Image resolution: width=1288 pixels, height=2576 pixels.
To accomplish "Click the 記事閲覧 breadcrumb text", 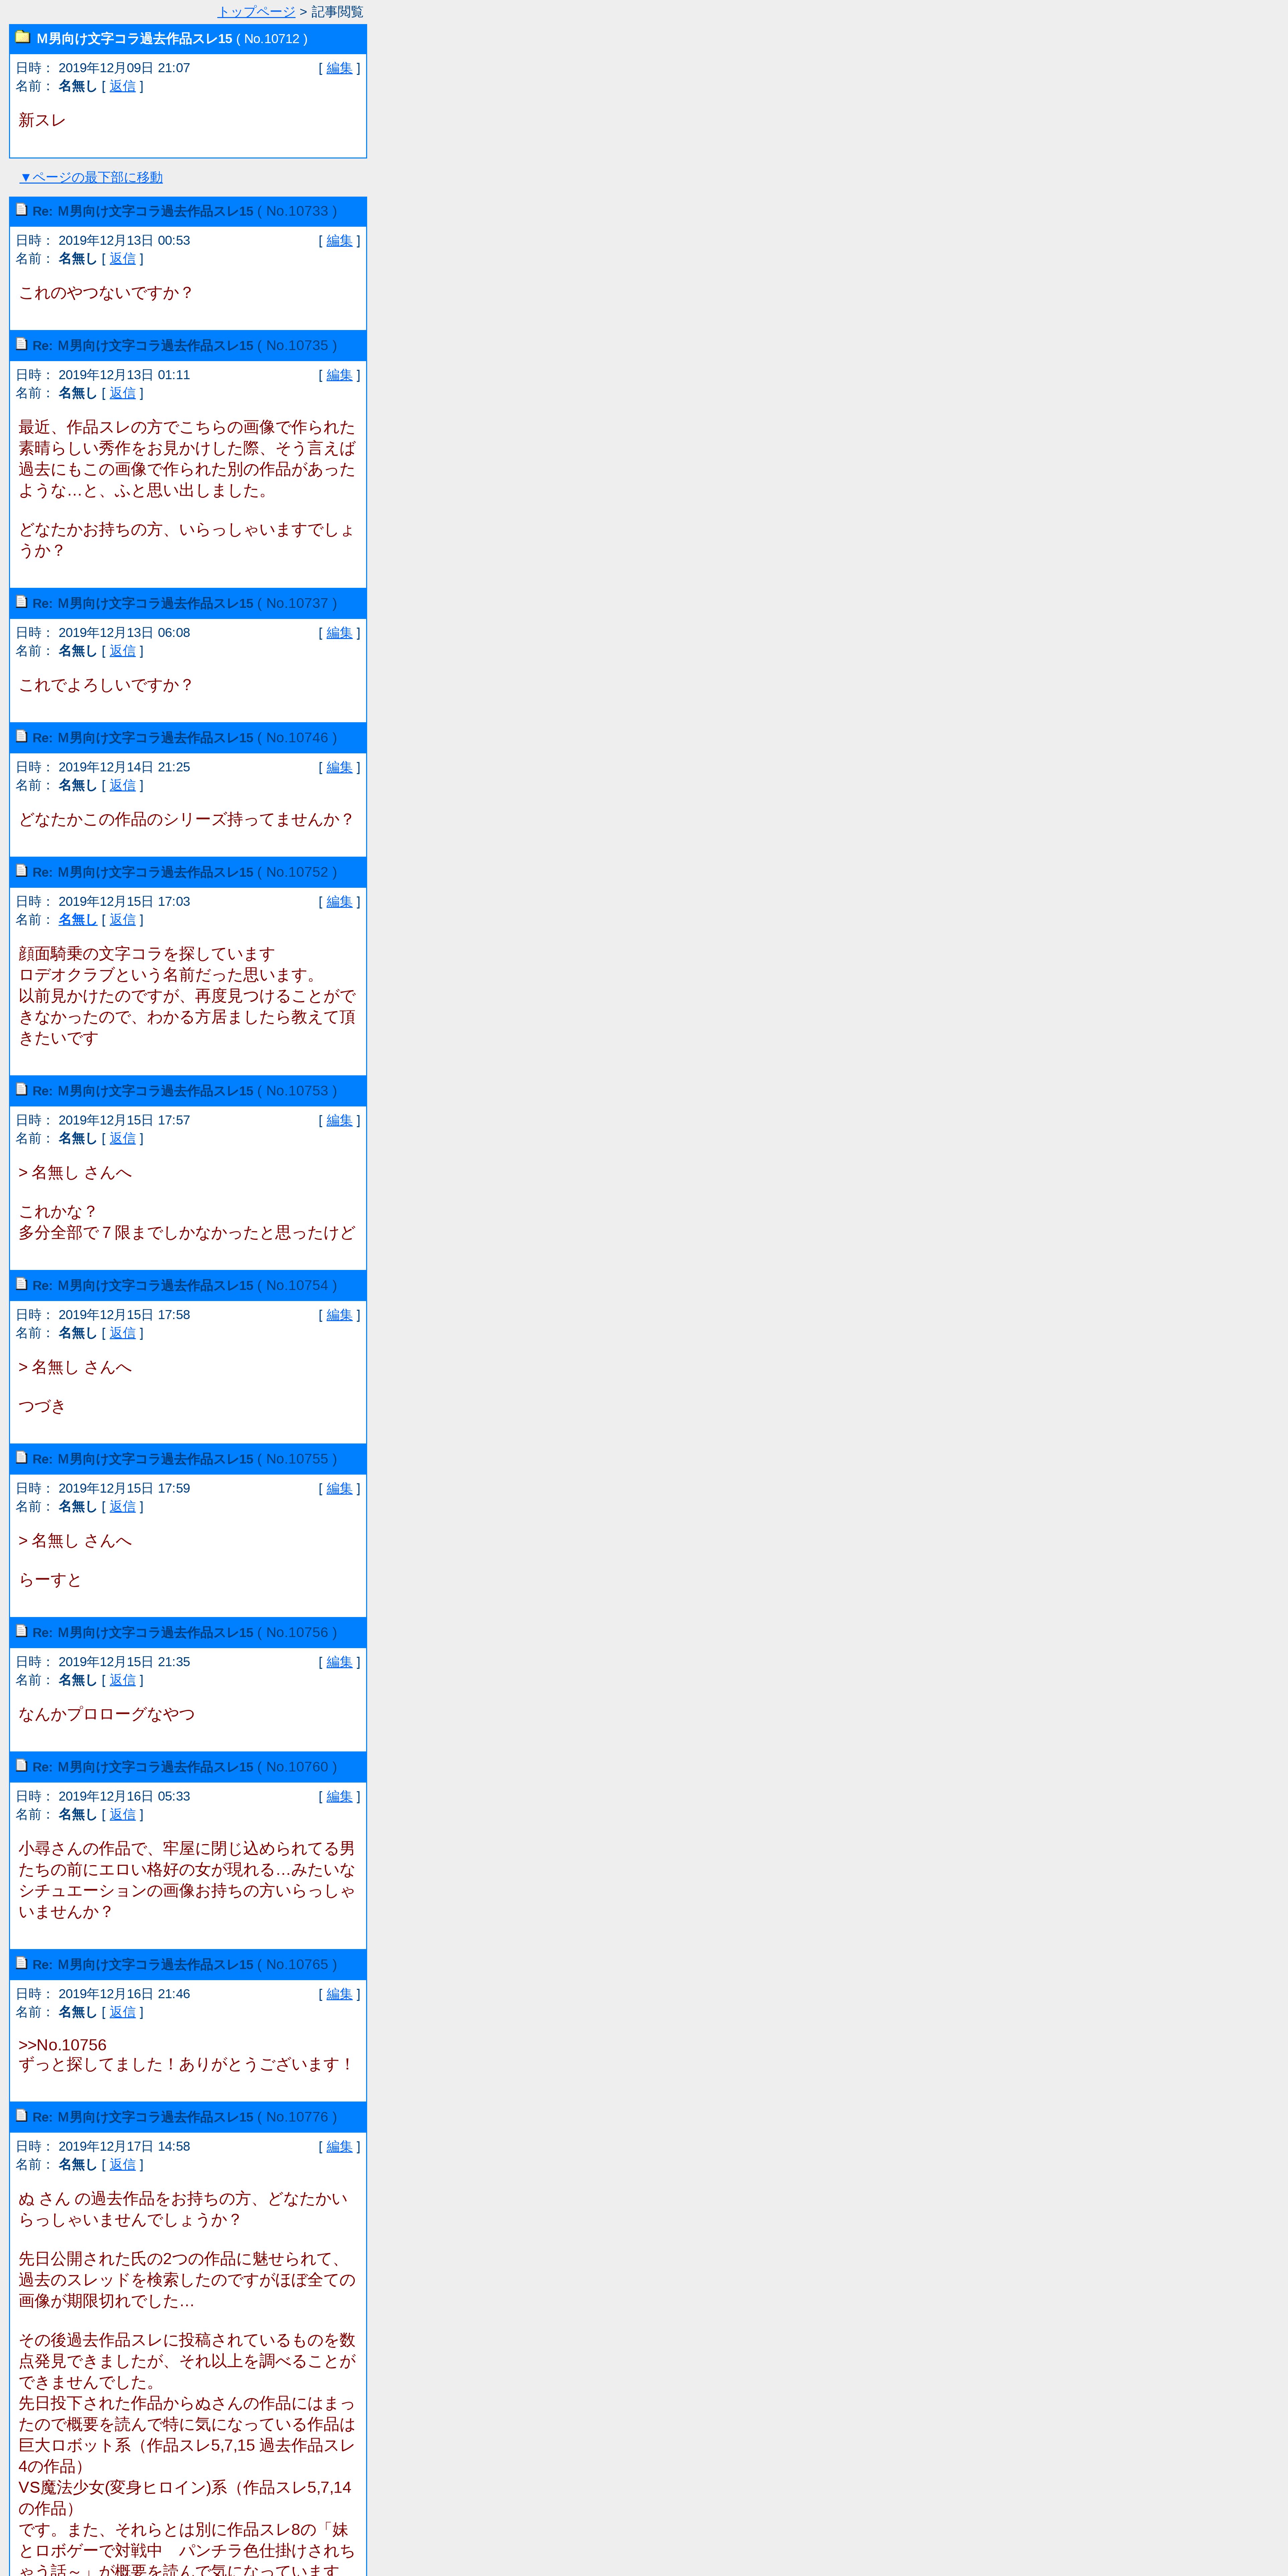I will tap(337, 12).
